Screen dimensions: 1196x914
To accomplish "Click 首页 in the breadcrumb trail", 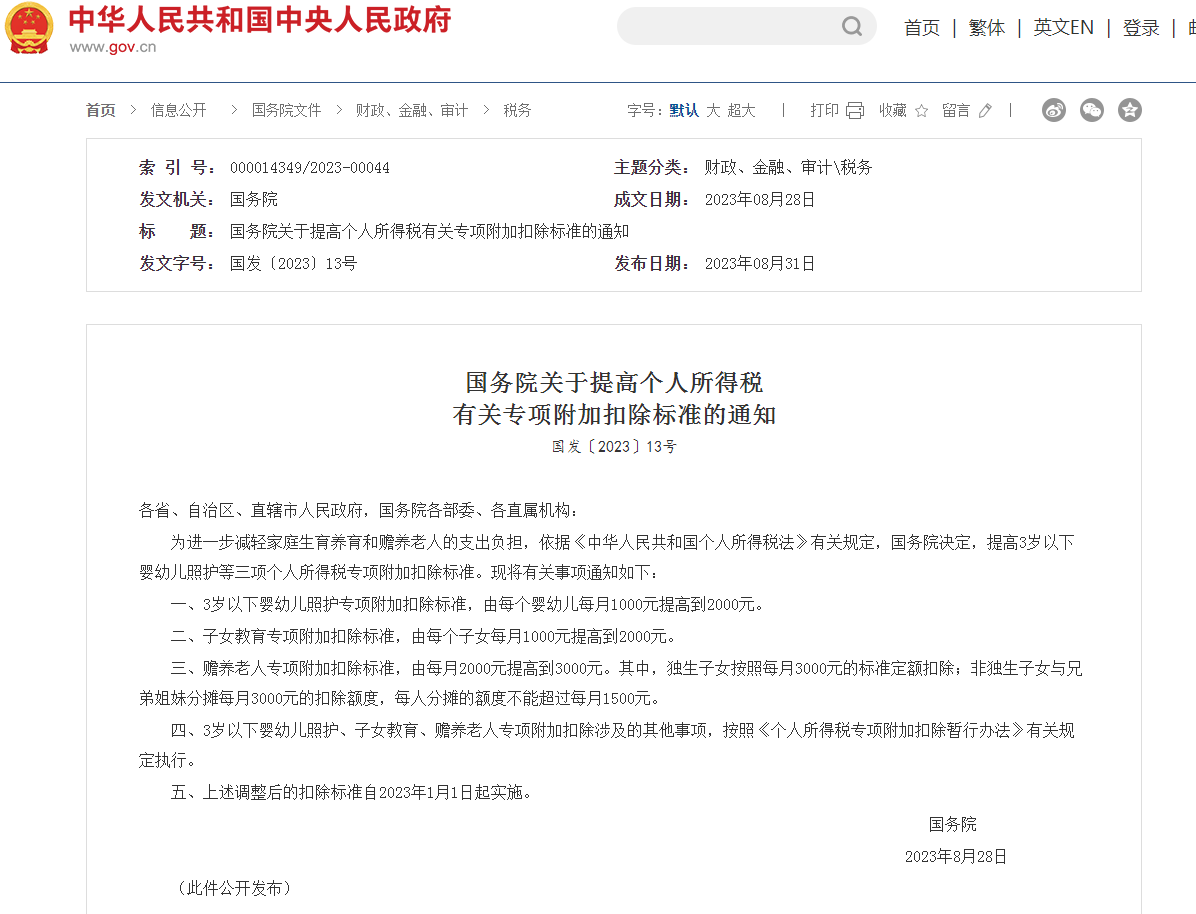I will (x=101, y=111).
